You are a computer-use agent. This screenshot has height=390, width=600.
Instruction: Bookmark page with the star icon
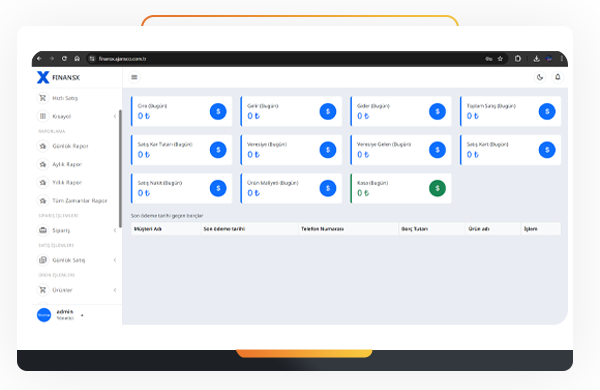500,59
